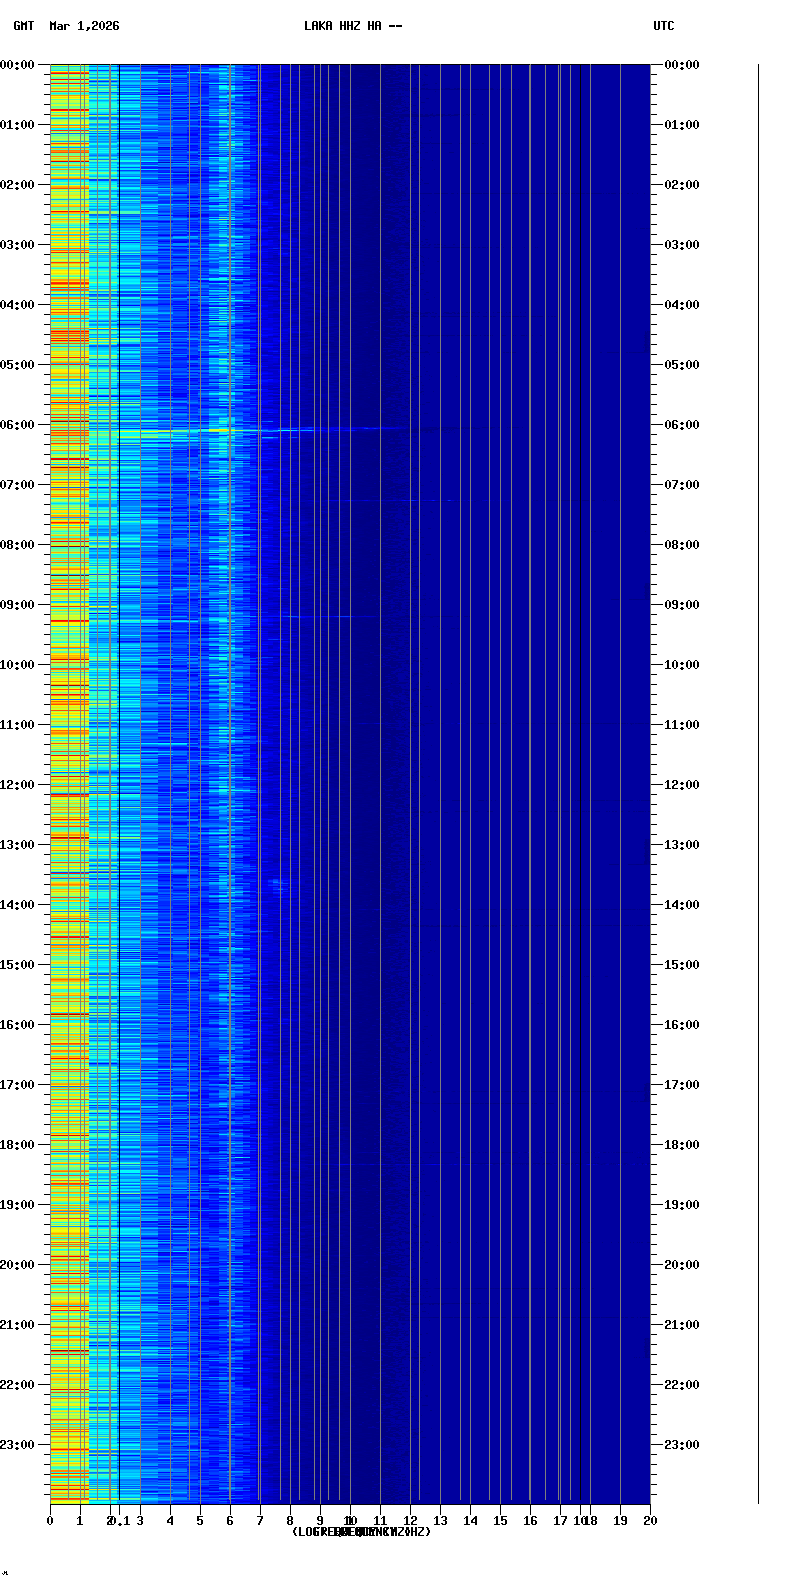
Task: Click the UTC label at top right
Action: pyautogui.click(x=663, y=26)
